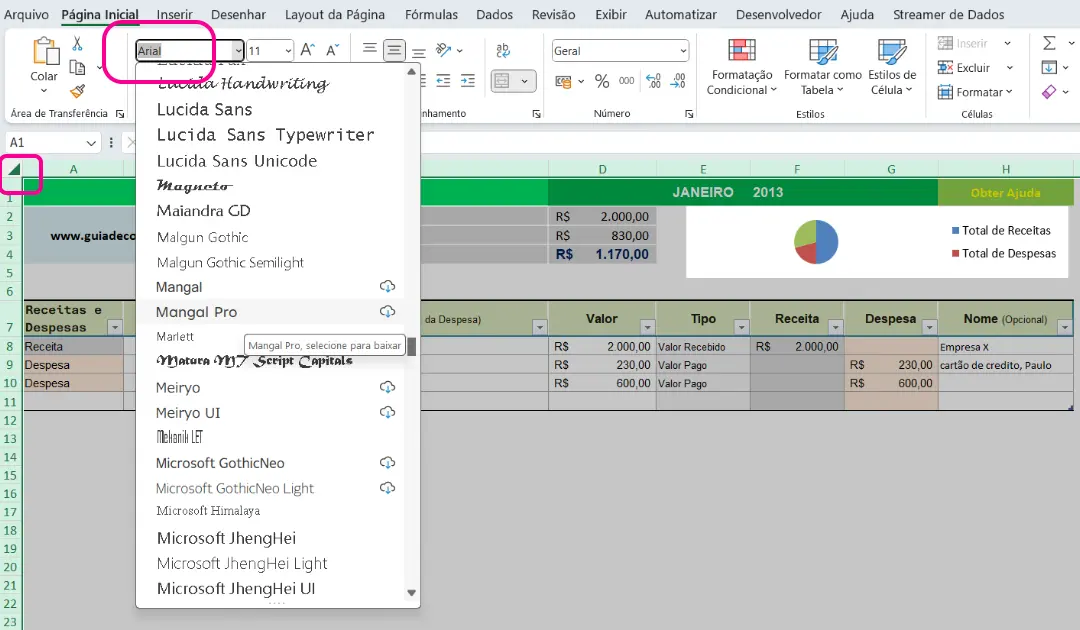Click the Wrap Text icon
1080x630 pixels.
[x=503, y=50]
